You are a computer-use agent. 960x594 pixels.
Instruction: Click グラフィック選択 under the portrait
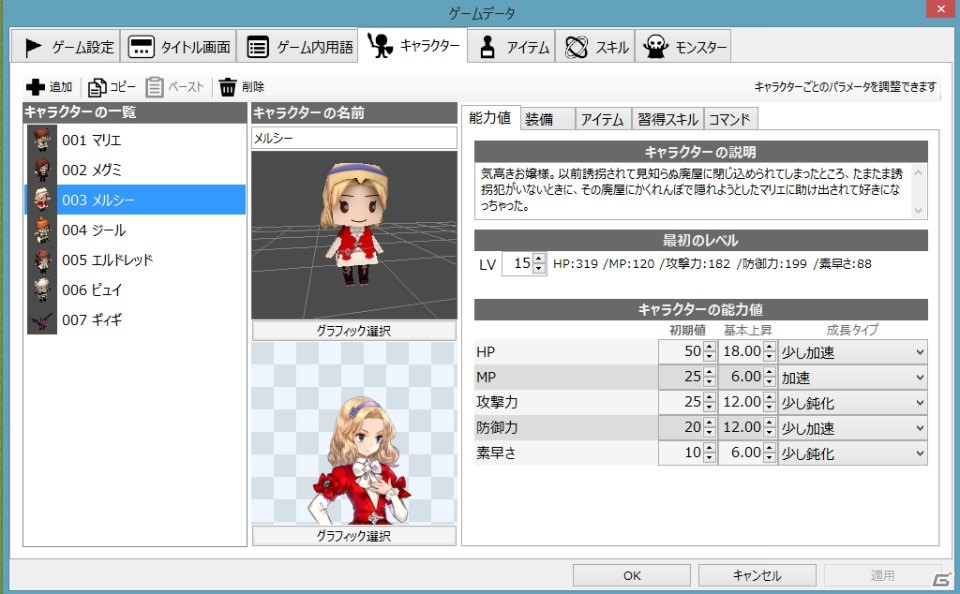coord(354,536)
